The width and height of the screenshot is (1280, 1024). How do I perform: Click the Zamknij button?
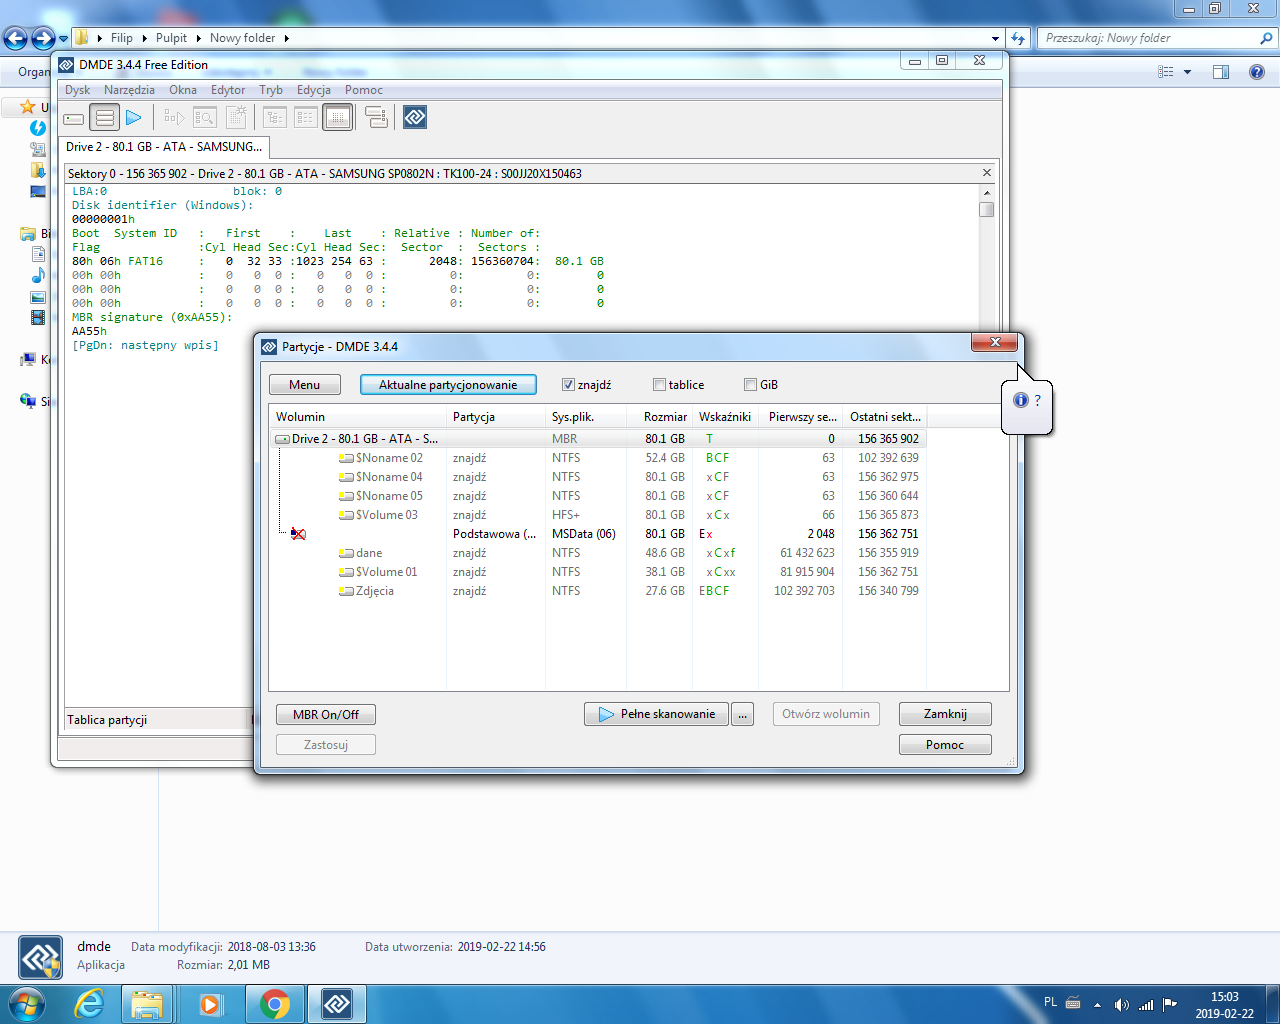click(945, 714)
